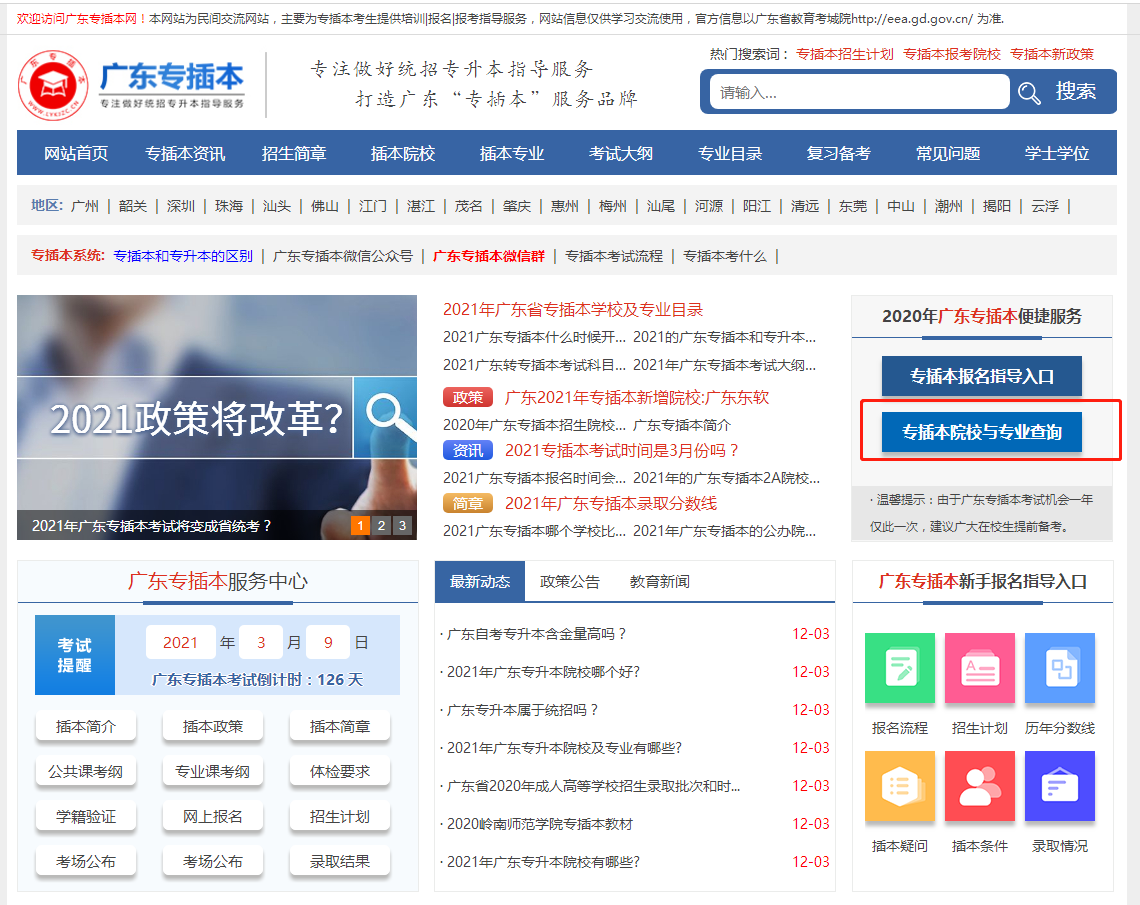Select 深圳 in the region list
This screenshot has width=1140, height=905.
pyautogui.click(x=181, y=206)
